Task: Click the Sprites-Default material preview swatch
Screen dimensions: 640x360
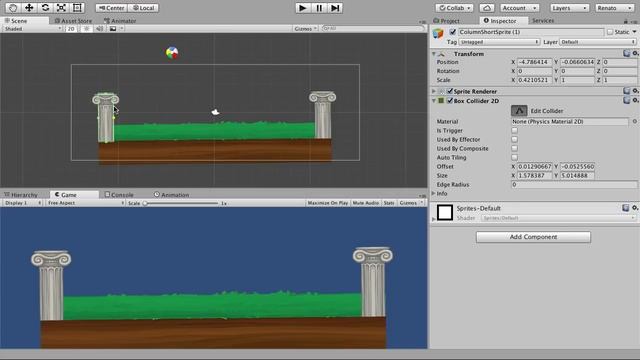Action: click(x=445, y=212)
